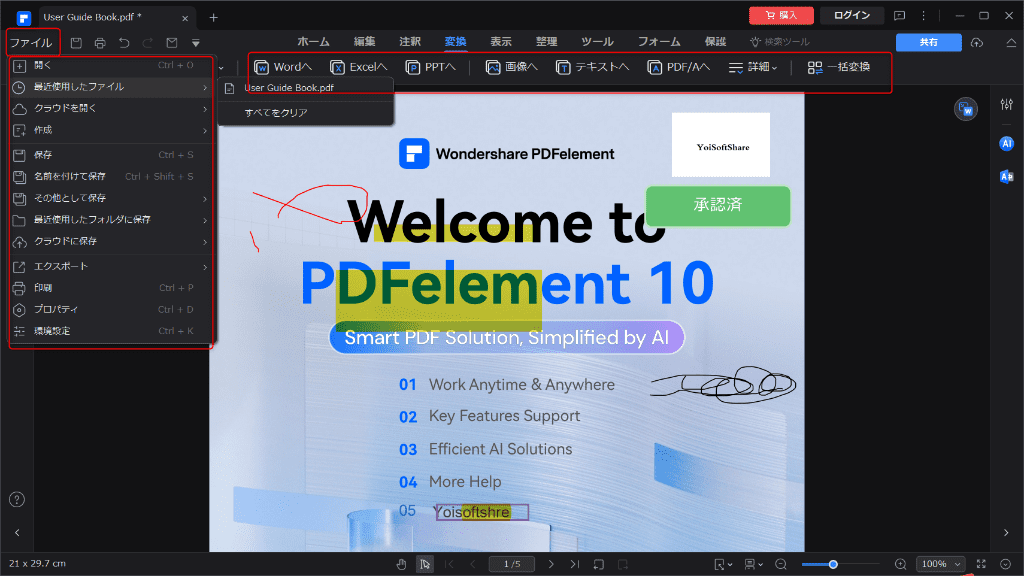The image size is (1024, 576).
Task: Switch to the 整理 tab
Action: (547, 42)
